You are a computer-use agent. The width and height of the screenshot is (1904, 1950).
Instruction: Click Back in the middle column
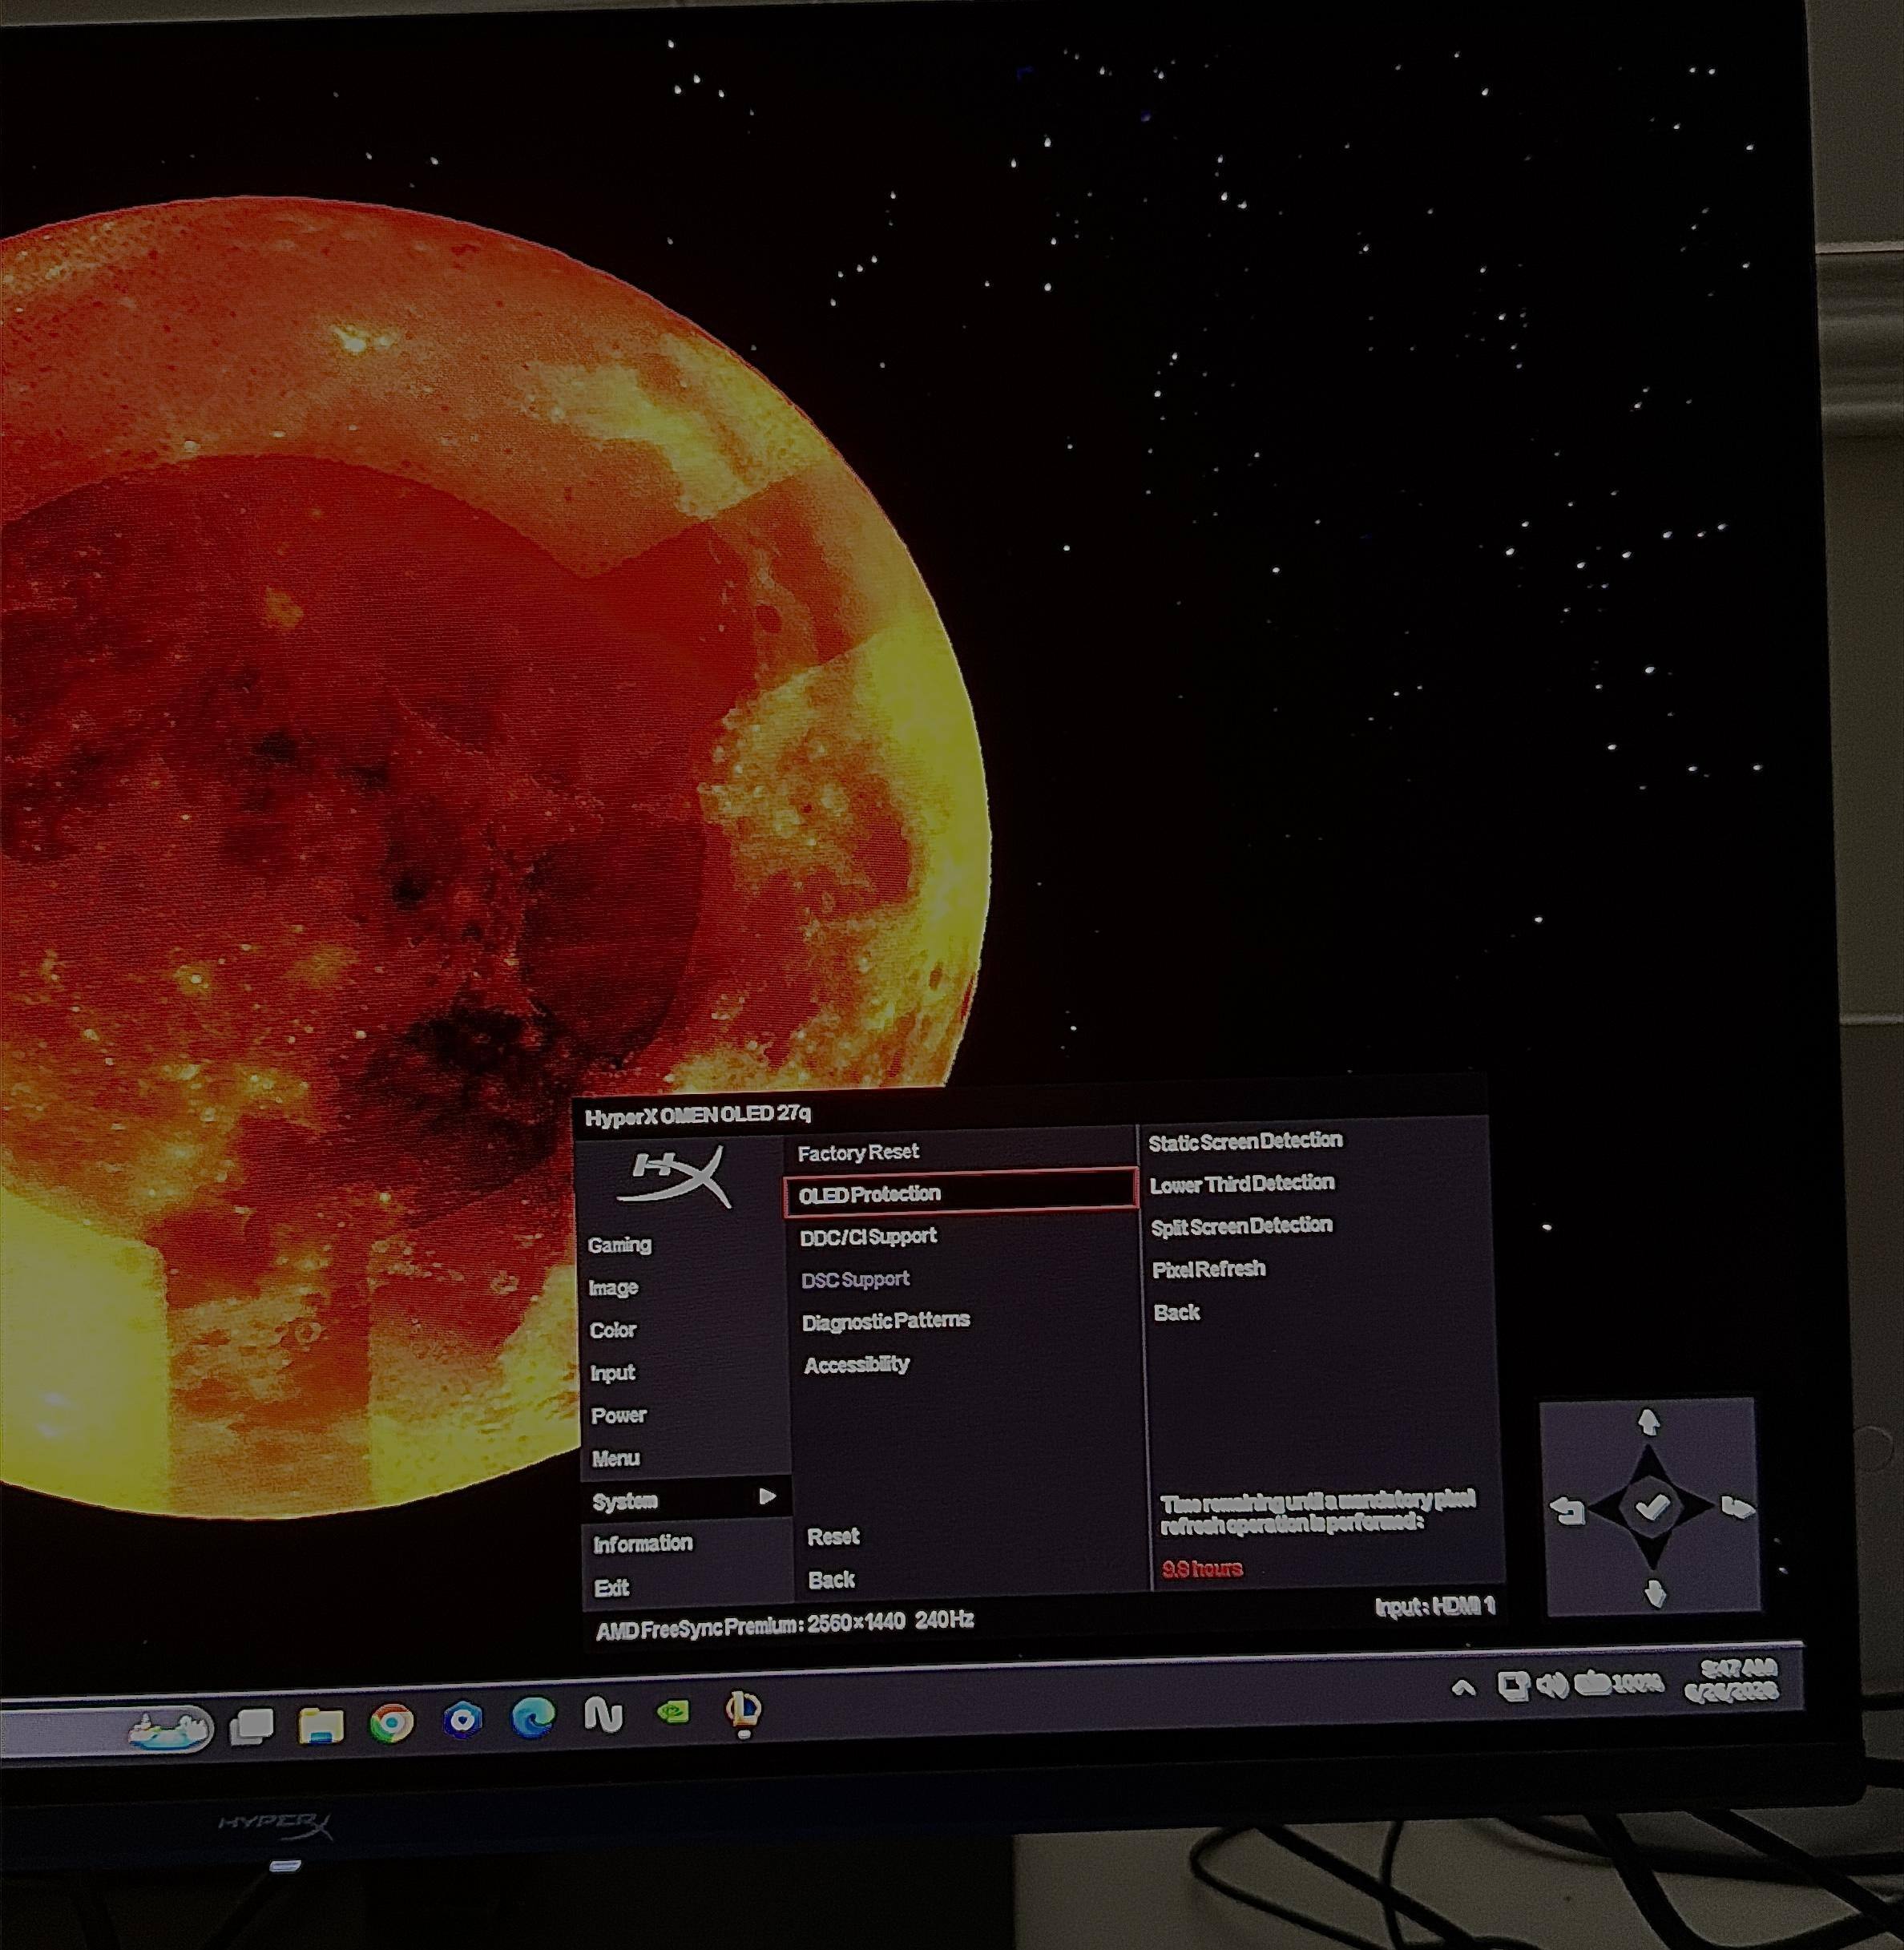pos(831,1579)
